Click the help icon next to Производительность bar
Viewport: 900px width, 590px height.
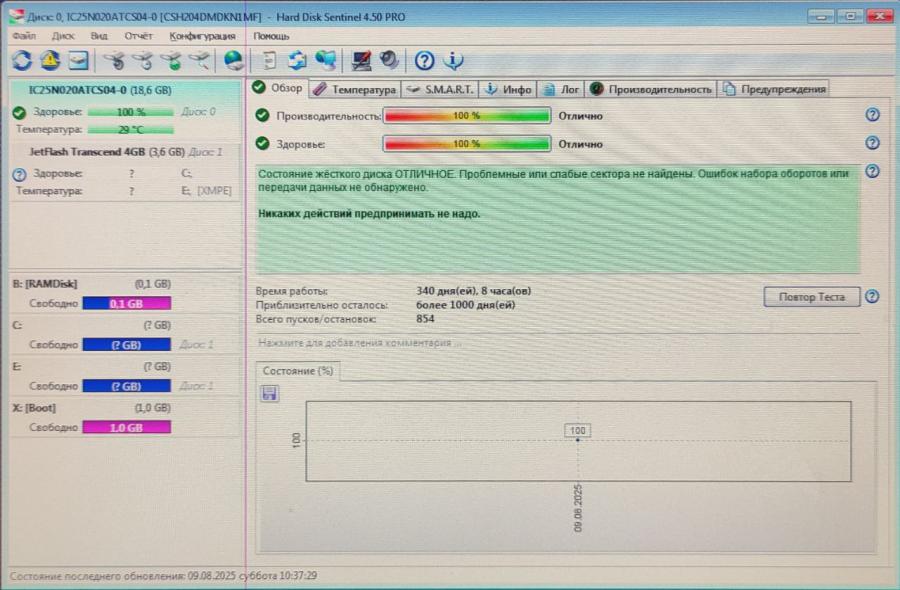872,115
